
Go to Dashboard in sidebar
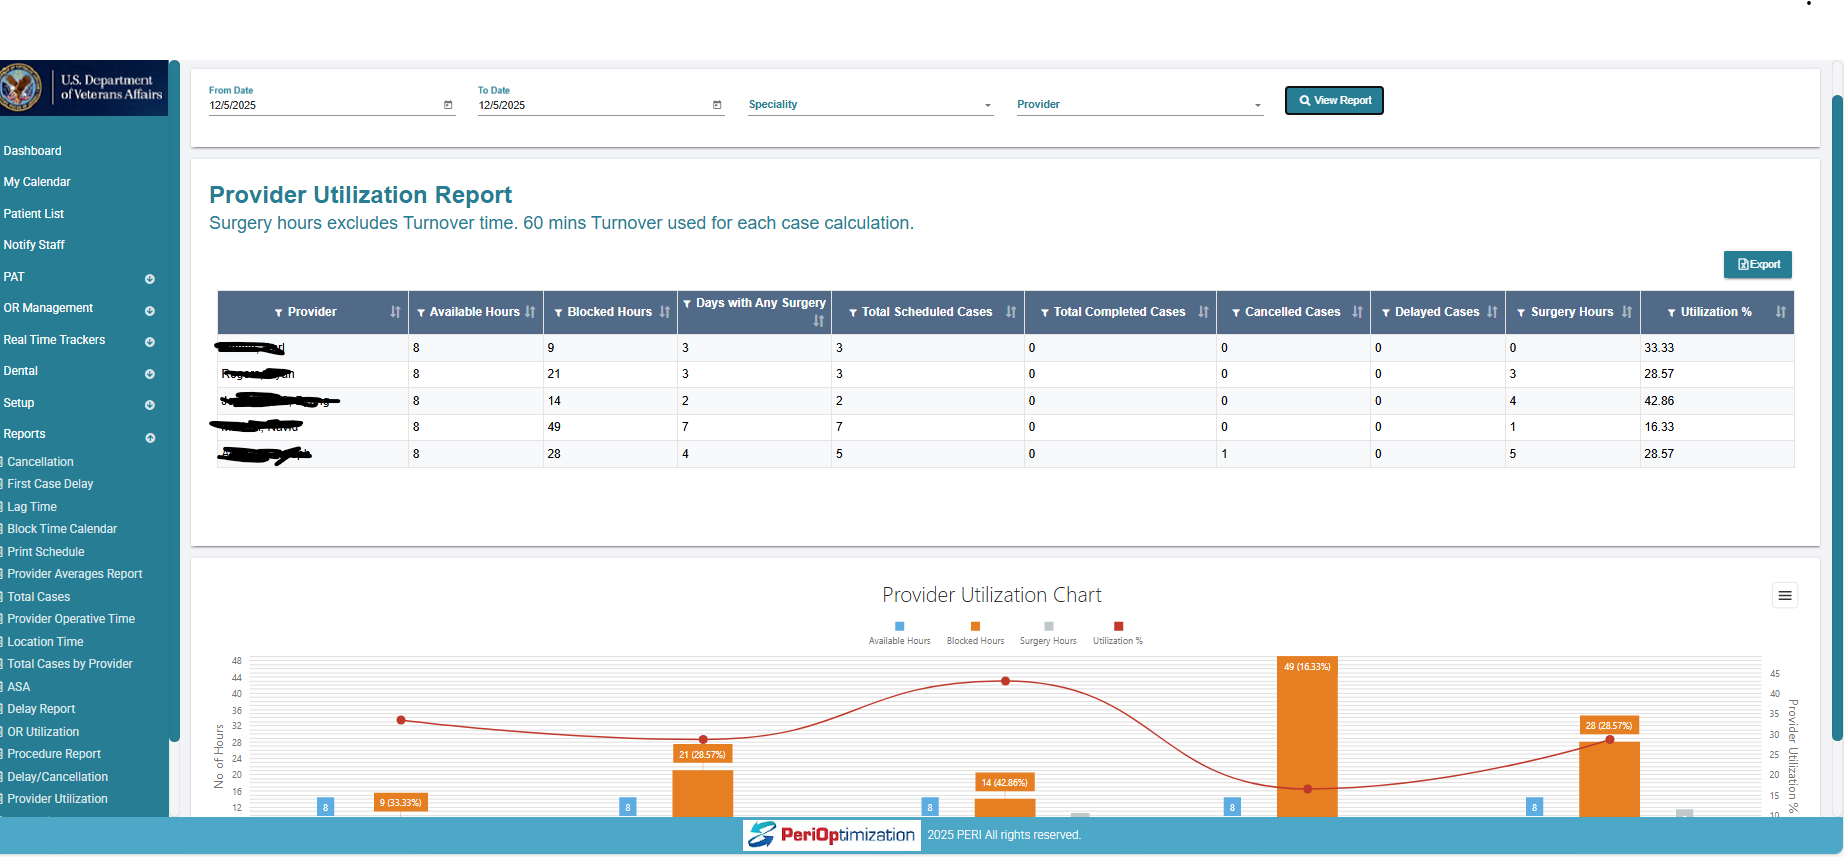[x=32, y=151]
